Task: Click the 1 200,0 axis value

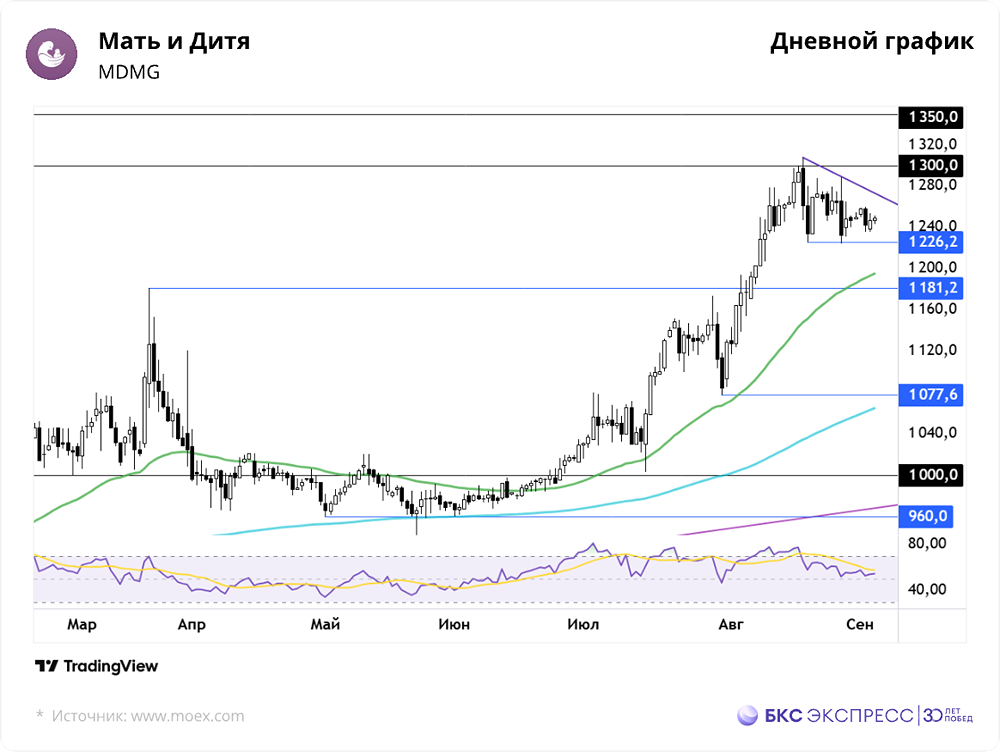Action: pyautogui.click(x=933, y=267)
